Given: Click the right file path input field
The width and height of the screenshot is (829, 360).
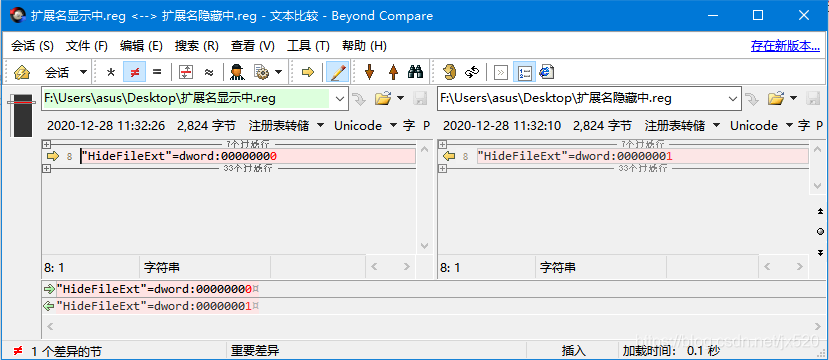Looking at the screenshot, I should pos(581,98).
